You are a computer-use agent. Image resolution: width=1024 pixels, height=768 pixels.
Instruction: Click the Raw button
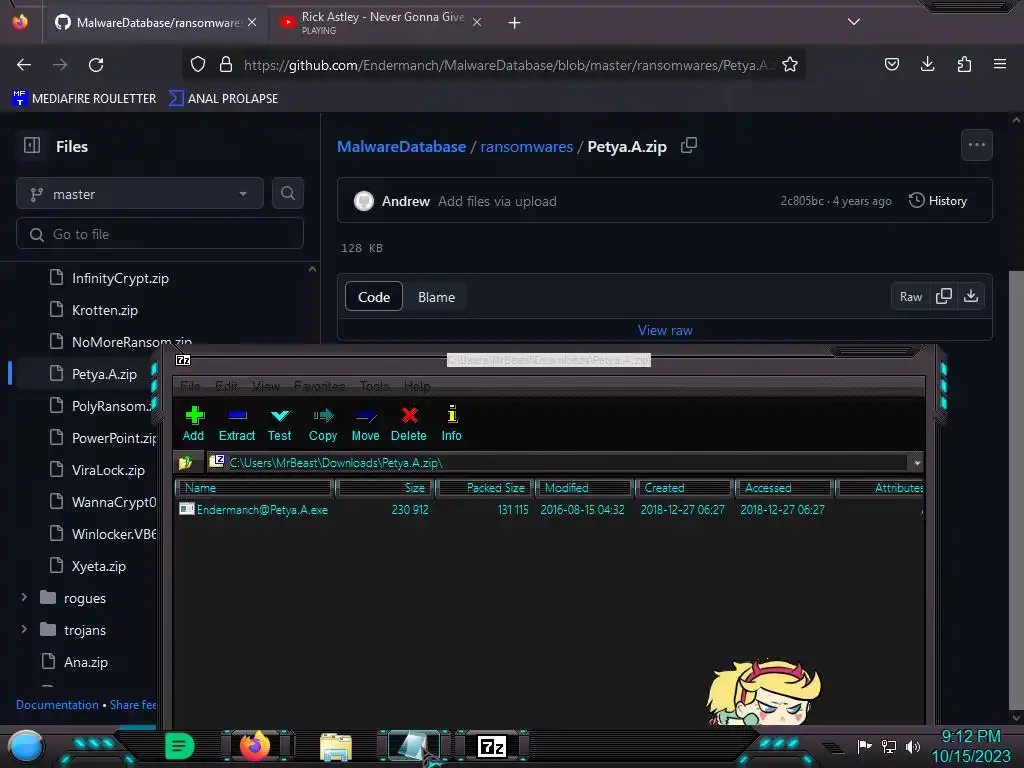click(x=910, y=296)
